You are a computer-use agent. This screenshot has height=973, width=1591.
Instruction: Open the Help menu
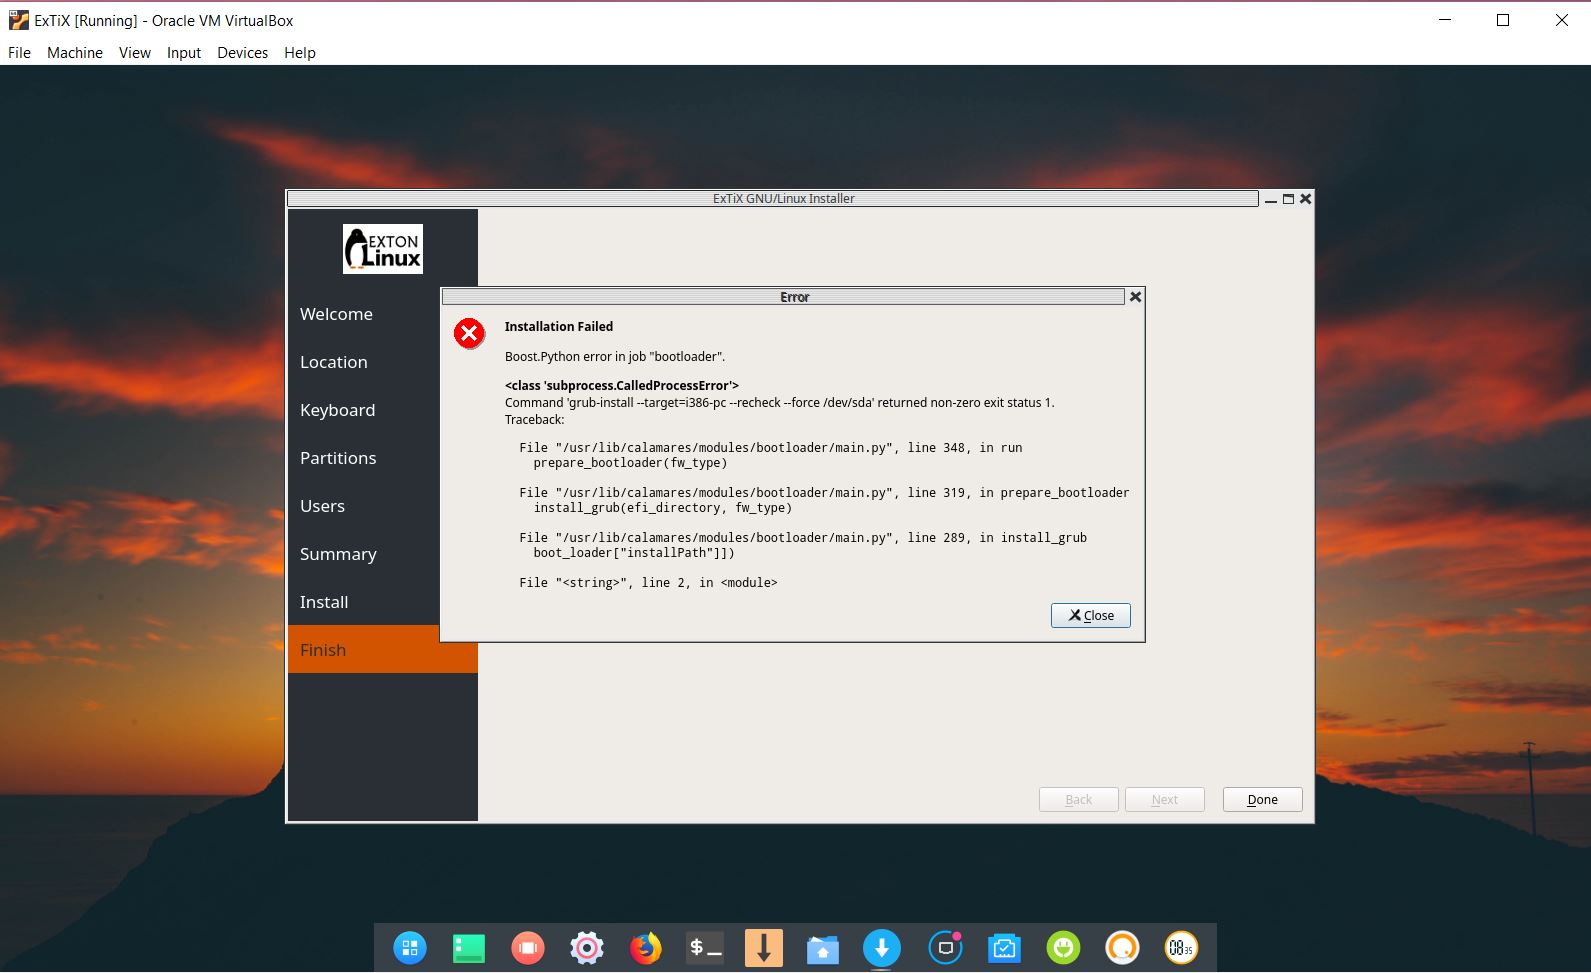coord(300,52)
